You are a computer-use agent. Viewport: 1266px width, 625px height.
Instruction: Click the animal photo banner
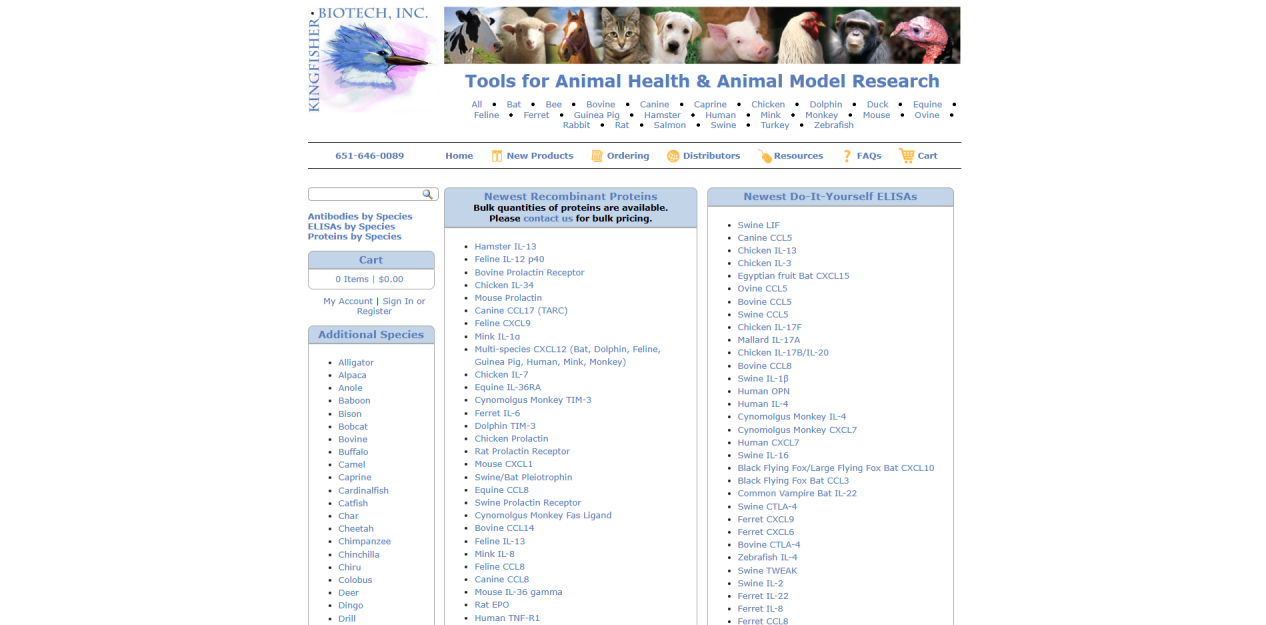pyautogui.click(x=701, y=36)
